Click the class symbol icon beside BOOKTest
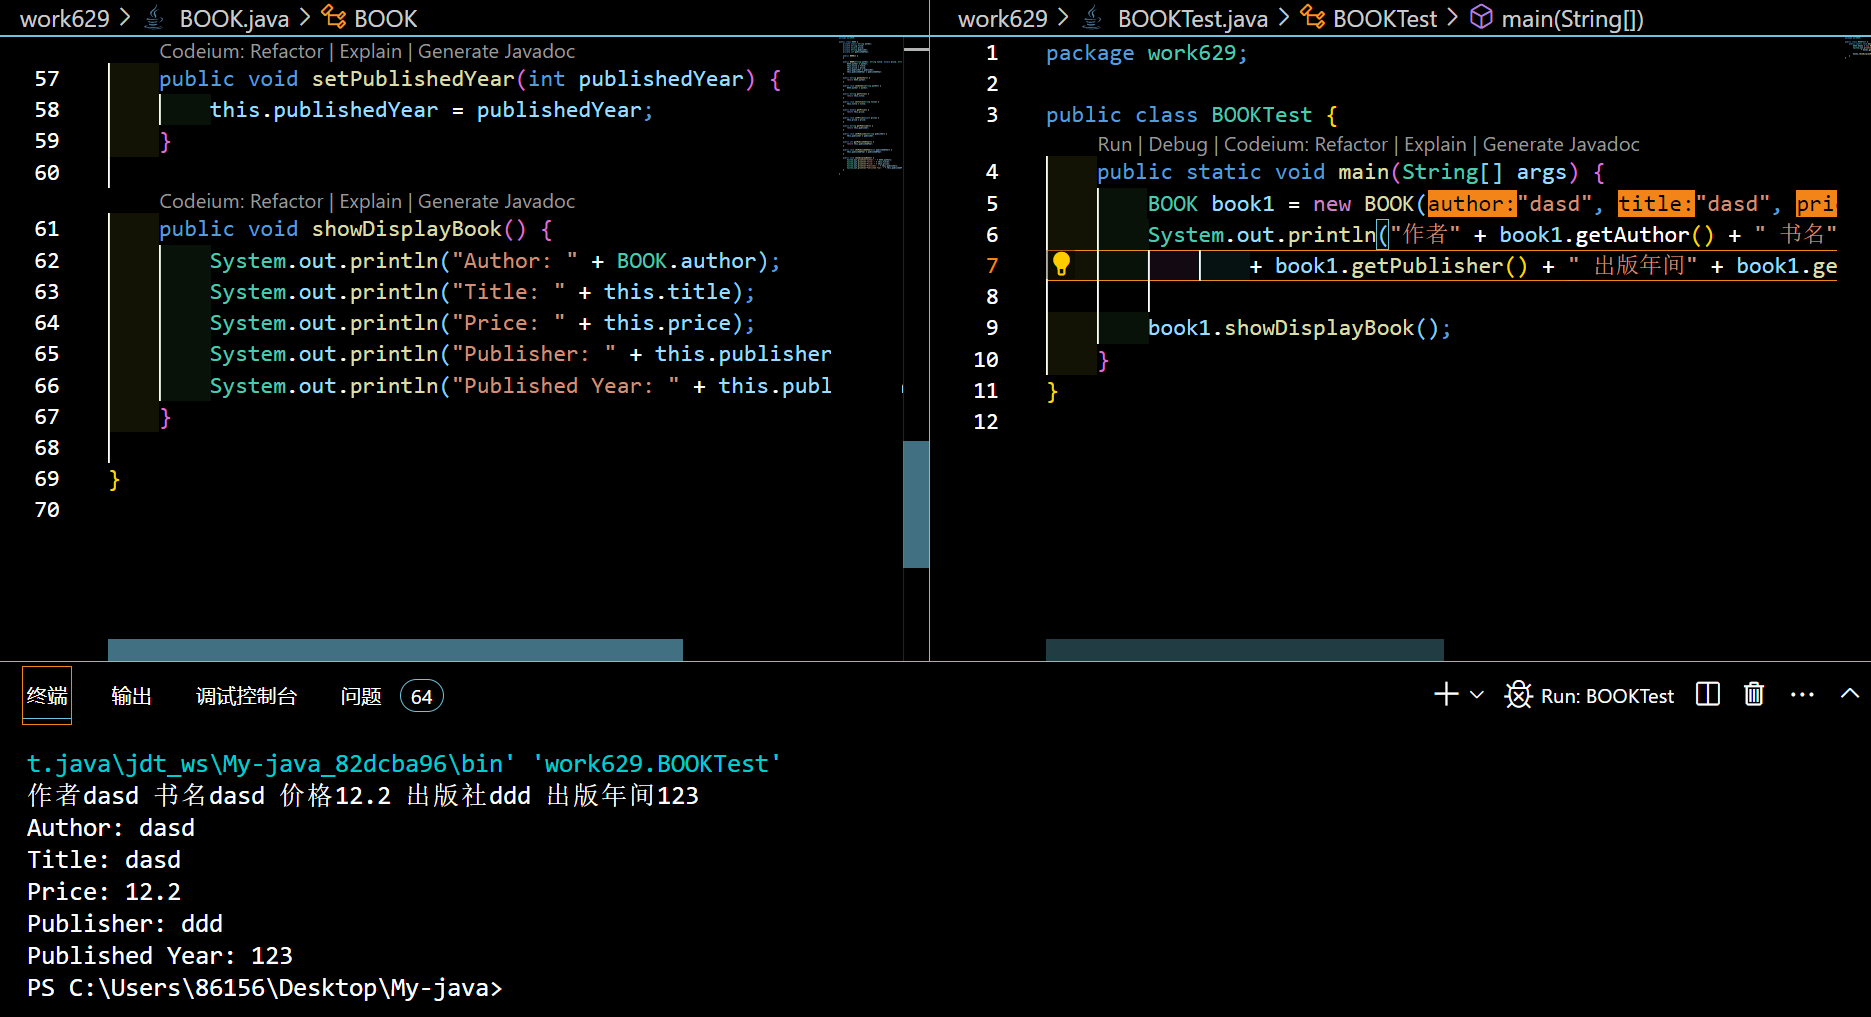Screen dimensions: 1871x1017 point(1312,18)
